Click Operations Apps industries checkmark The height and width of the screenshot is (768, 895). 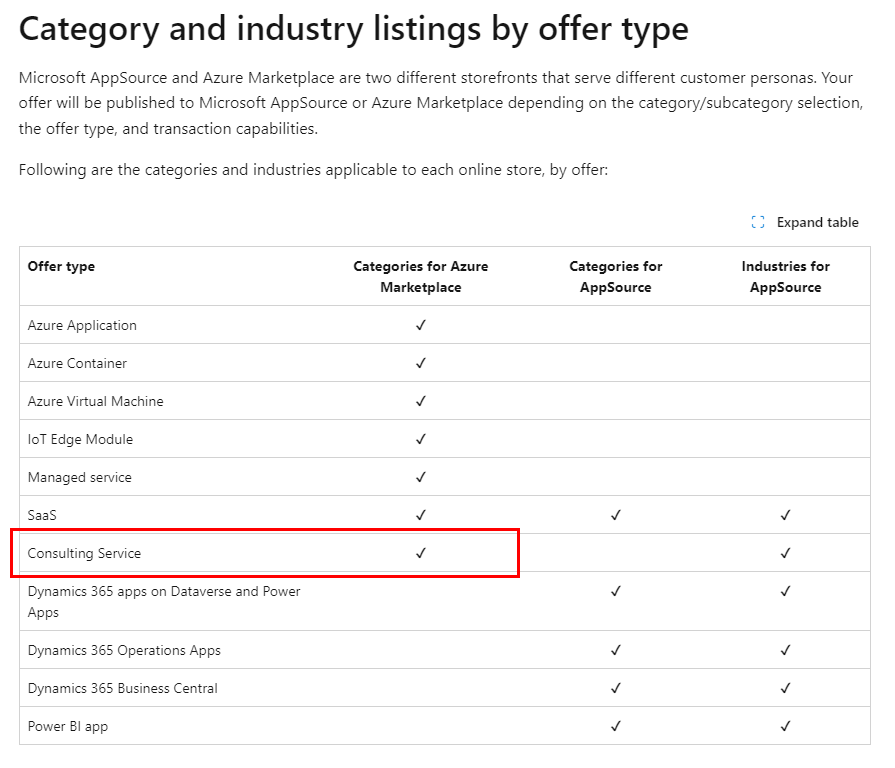(785, 650)
